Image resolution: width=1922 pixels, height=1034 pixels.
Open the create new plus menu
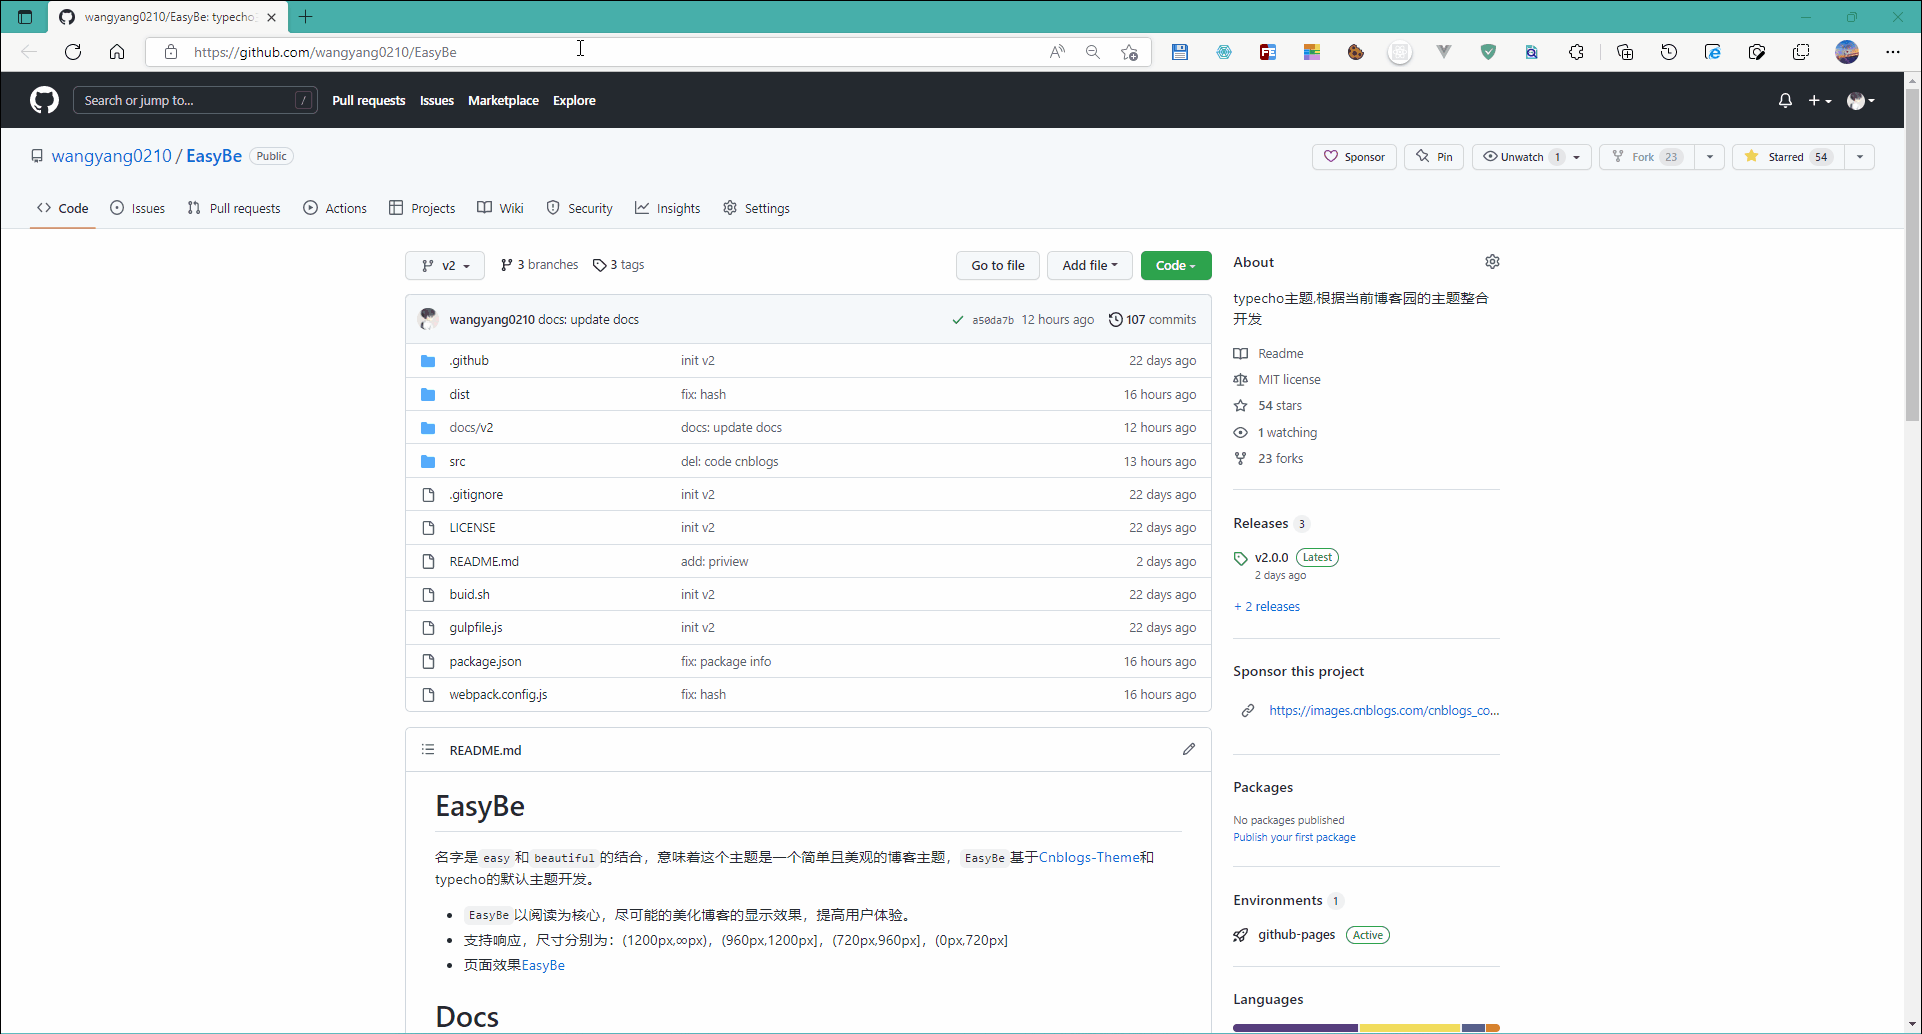(x=1819, y=100)
